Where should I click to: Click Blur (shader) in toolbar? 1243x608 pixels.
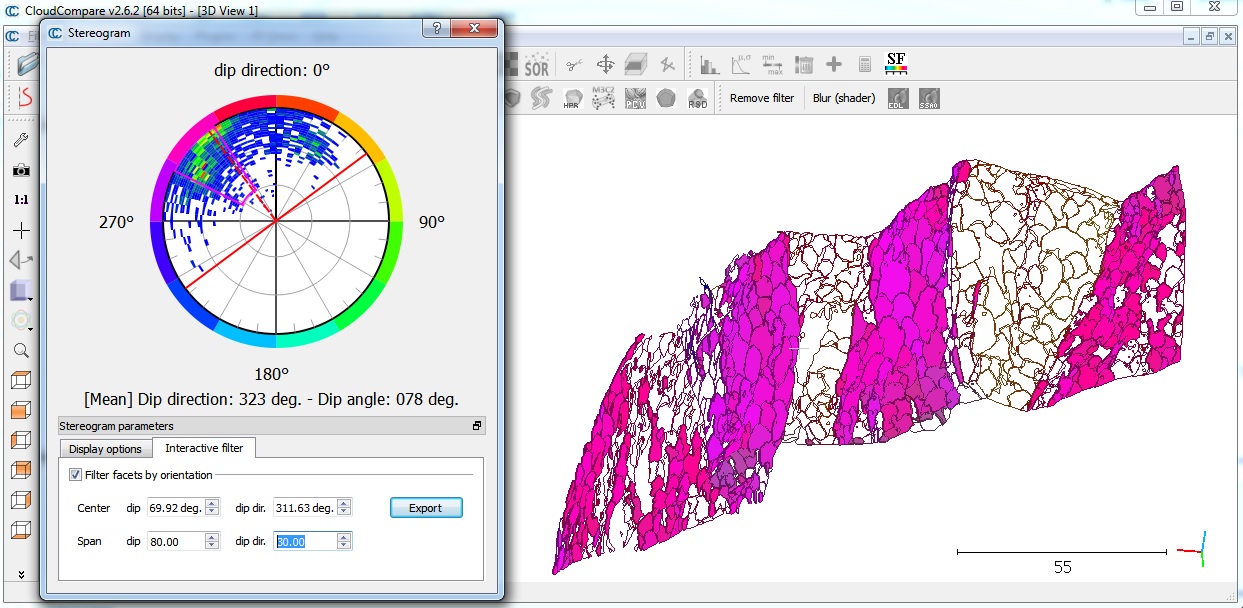[844, 98]
